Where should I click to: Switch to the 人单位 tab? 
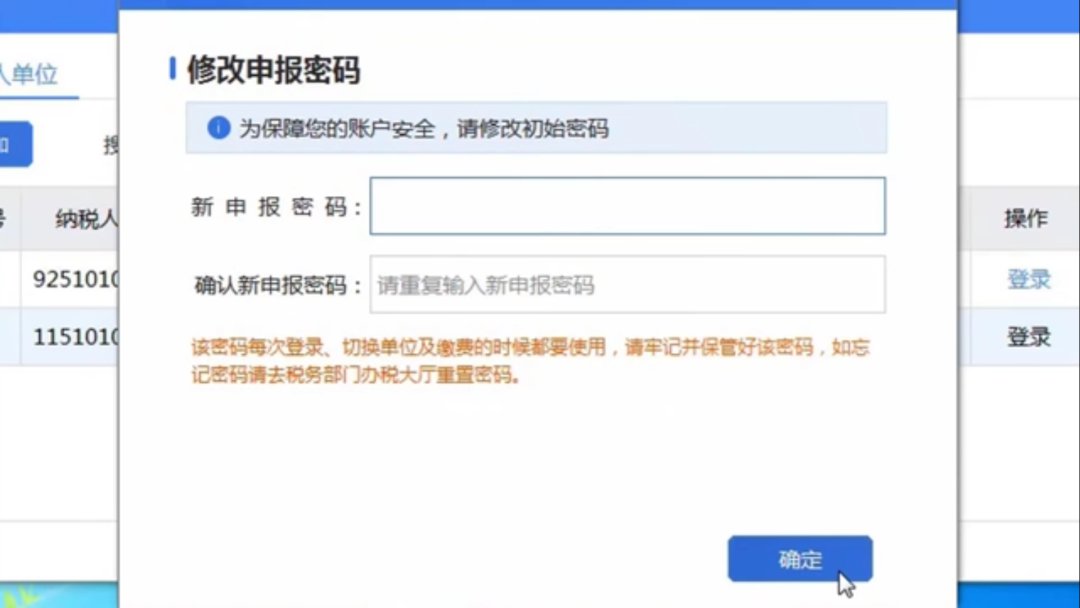[30, 74]
